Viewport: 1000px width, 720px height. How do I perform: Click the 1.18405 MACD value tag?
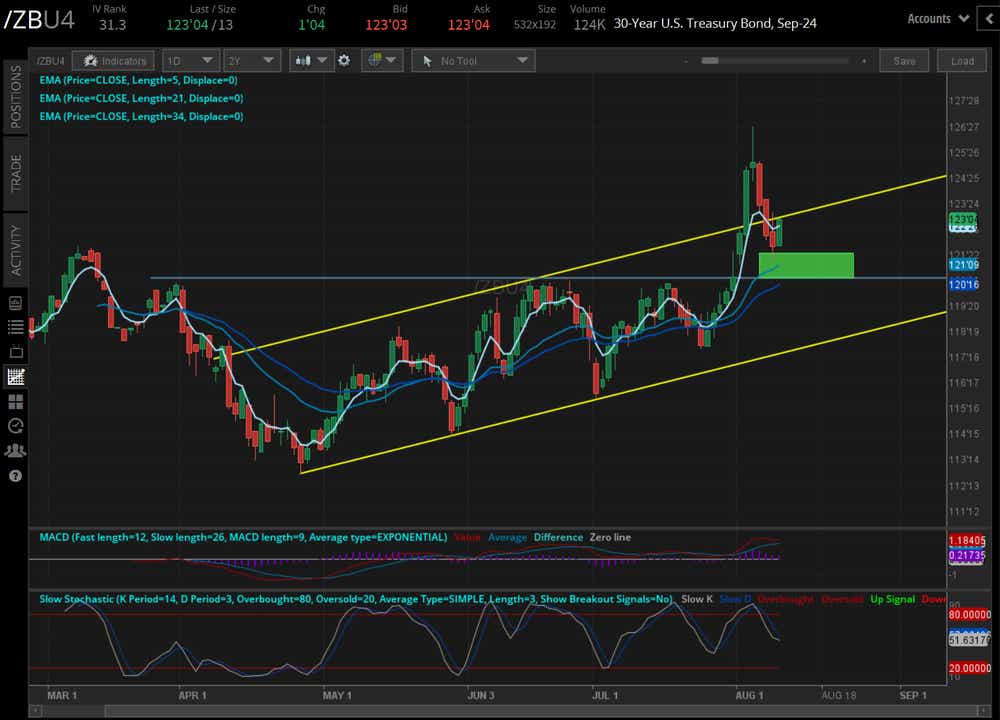point(967,541)
